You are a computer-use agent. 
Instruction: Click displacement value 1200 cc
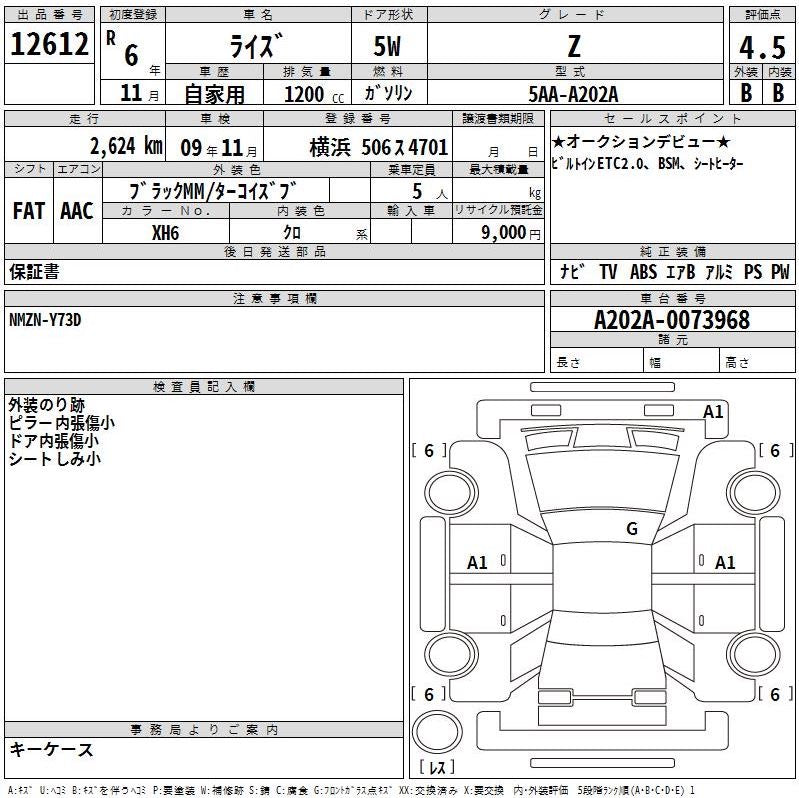314,94
